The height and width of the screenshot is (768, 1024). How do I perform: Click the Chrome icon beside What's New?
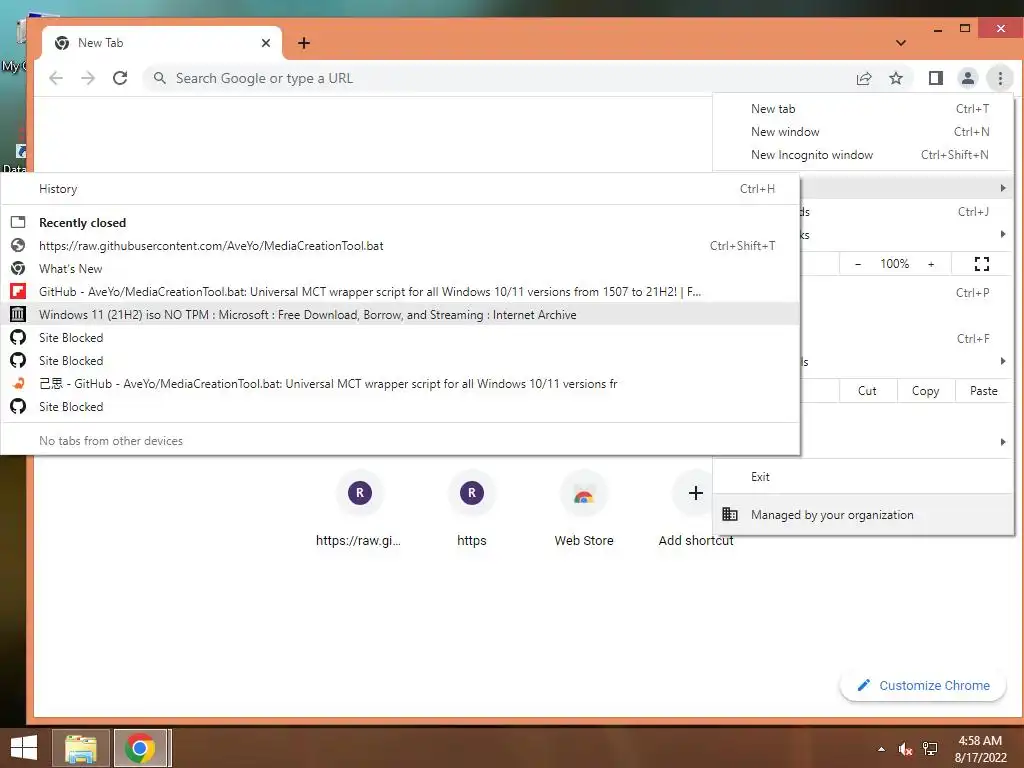tap(18, 268)
